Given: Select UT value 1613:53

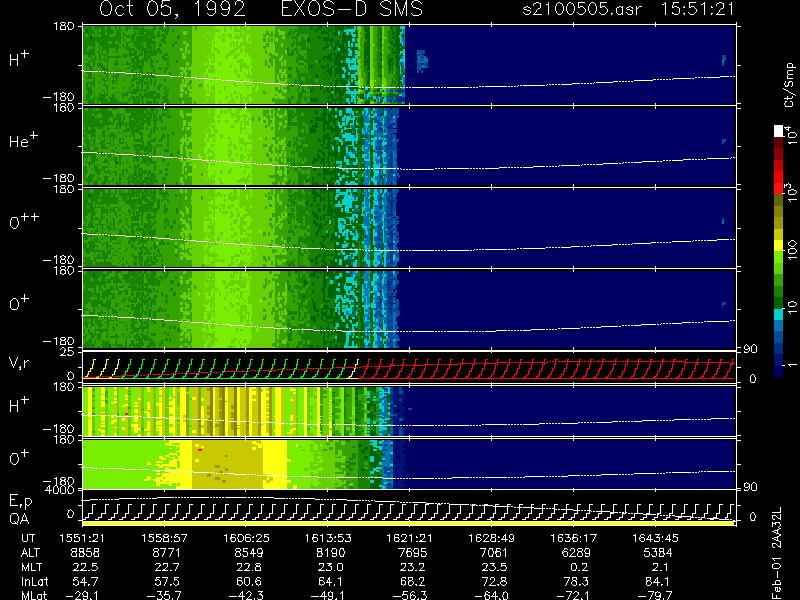Looking at the screenshot, I should [x=328, y=538].
